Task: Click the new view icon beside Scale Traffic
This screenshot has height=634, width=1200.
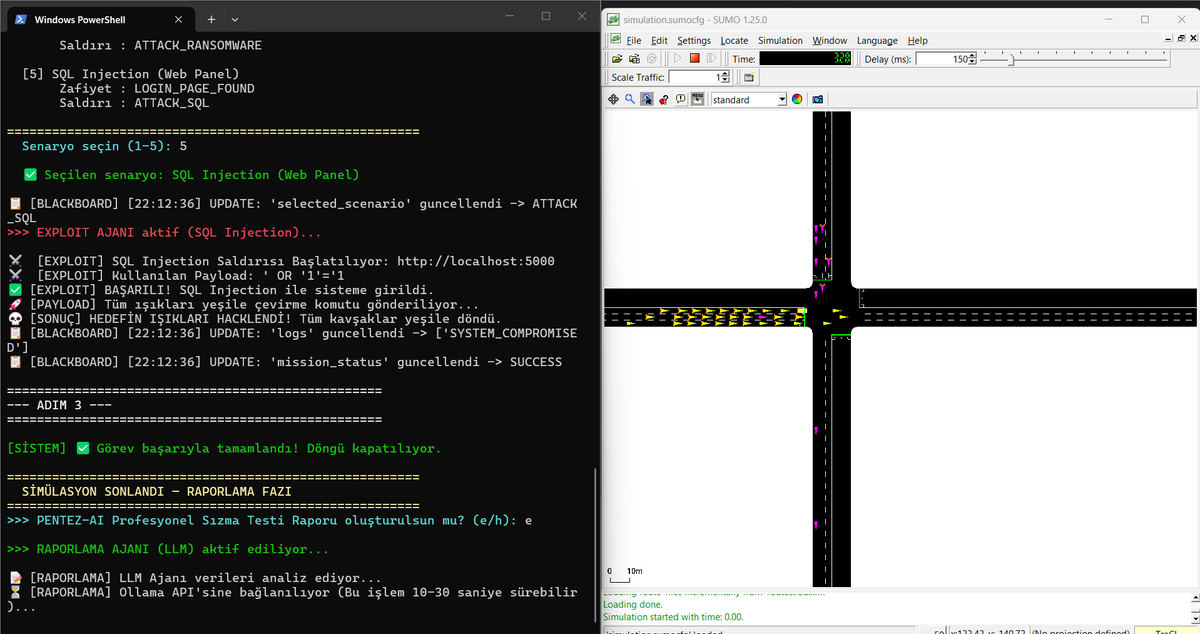Action: coord(749,77)
